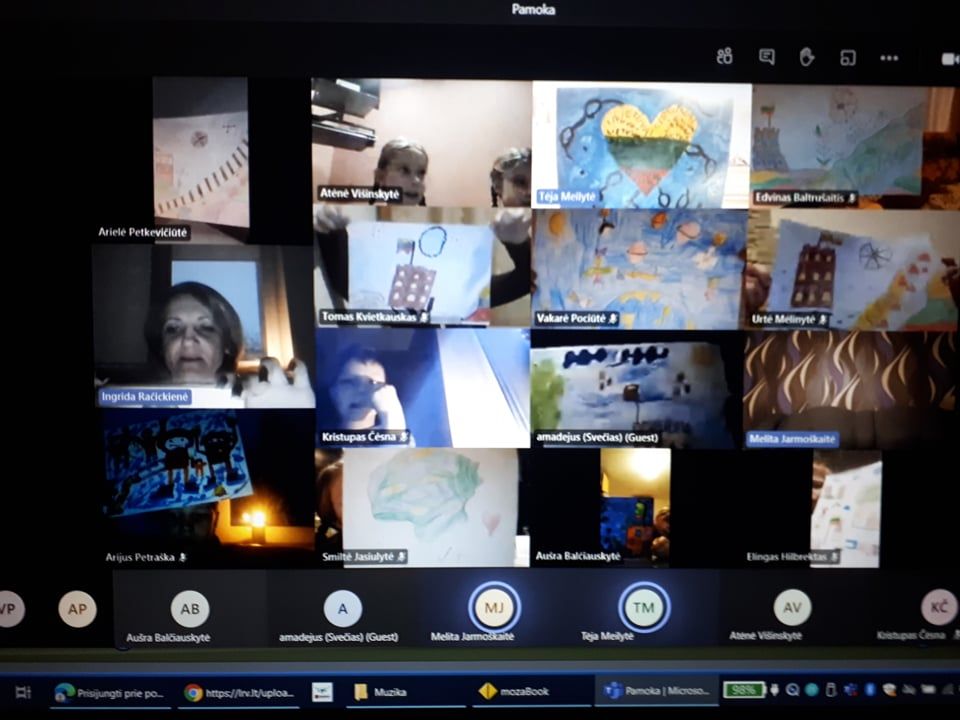The width and height of the screenshot is (960, 720).
Task: Switch to Chrome lrv.lt taskbar window
Action: [238, 692]
